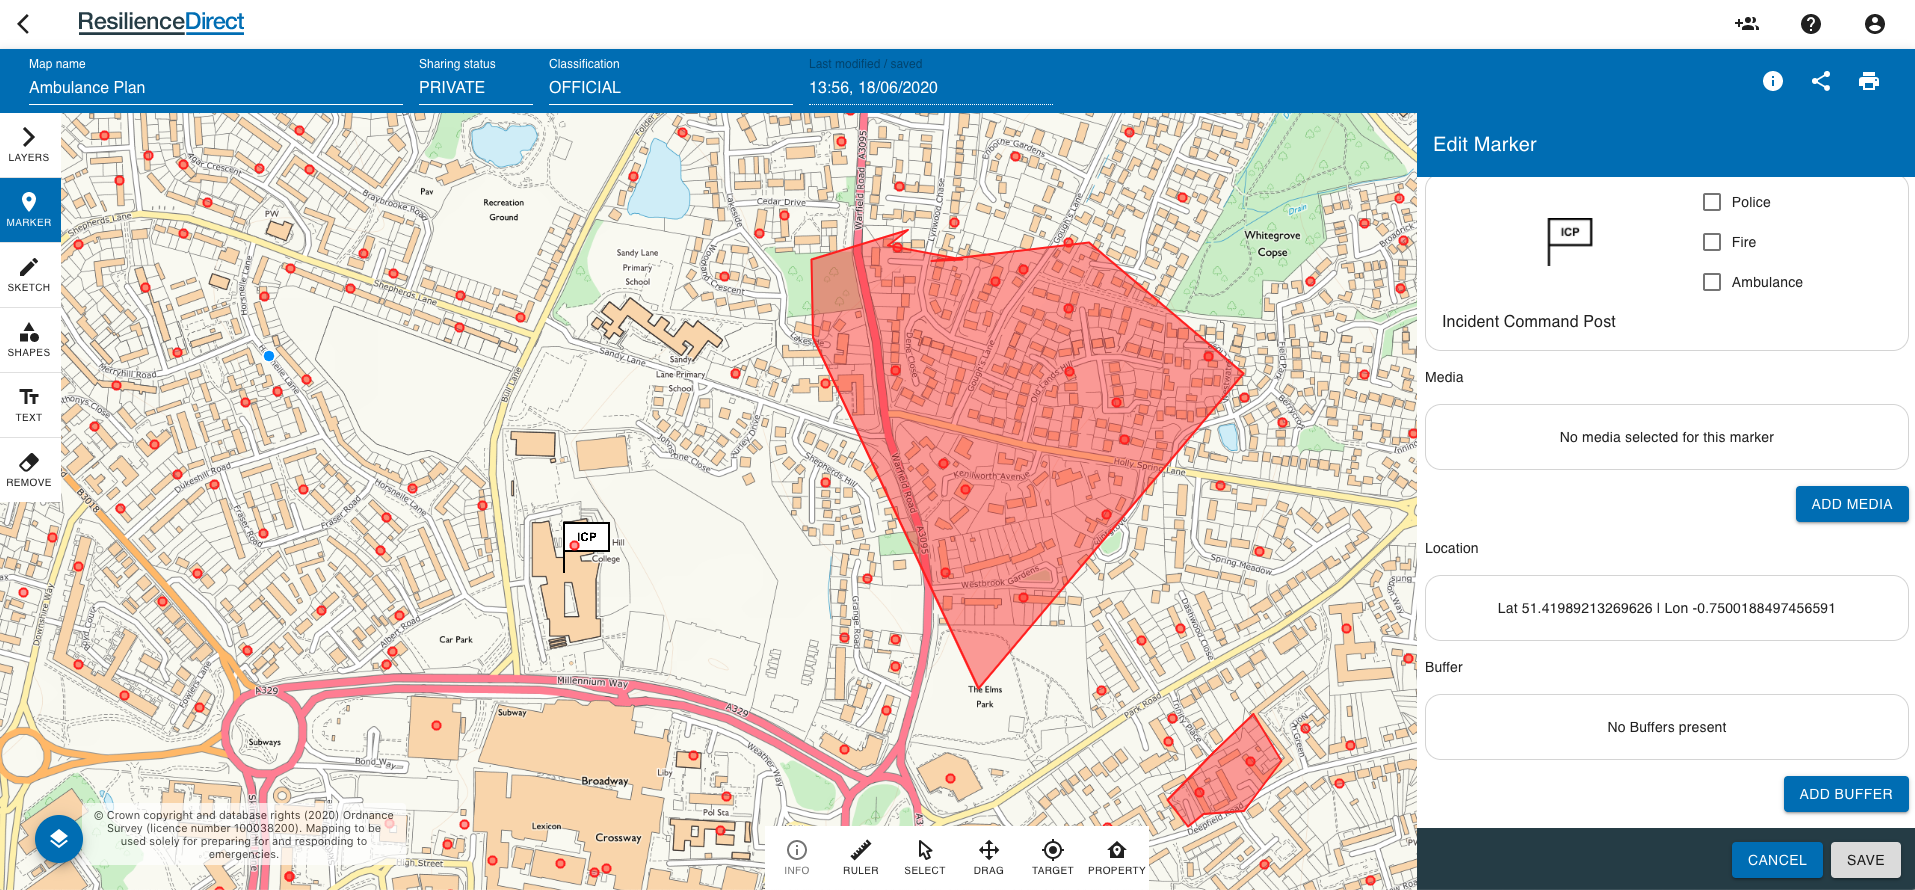Click the ADD BUFFER button
This screenshot has height=890, width=1915.
coord(1846,794)
